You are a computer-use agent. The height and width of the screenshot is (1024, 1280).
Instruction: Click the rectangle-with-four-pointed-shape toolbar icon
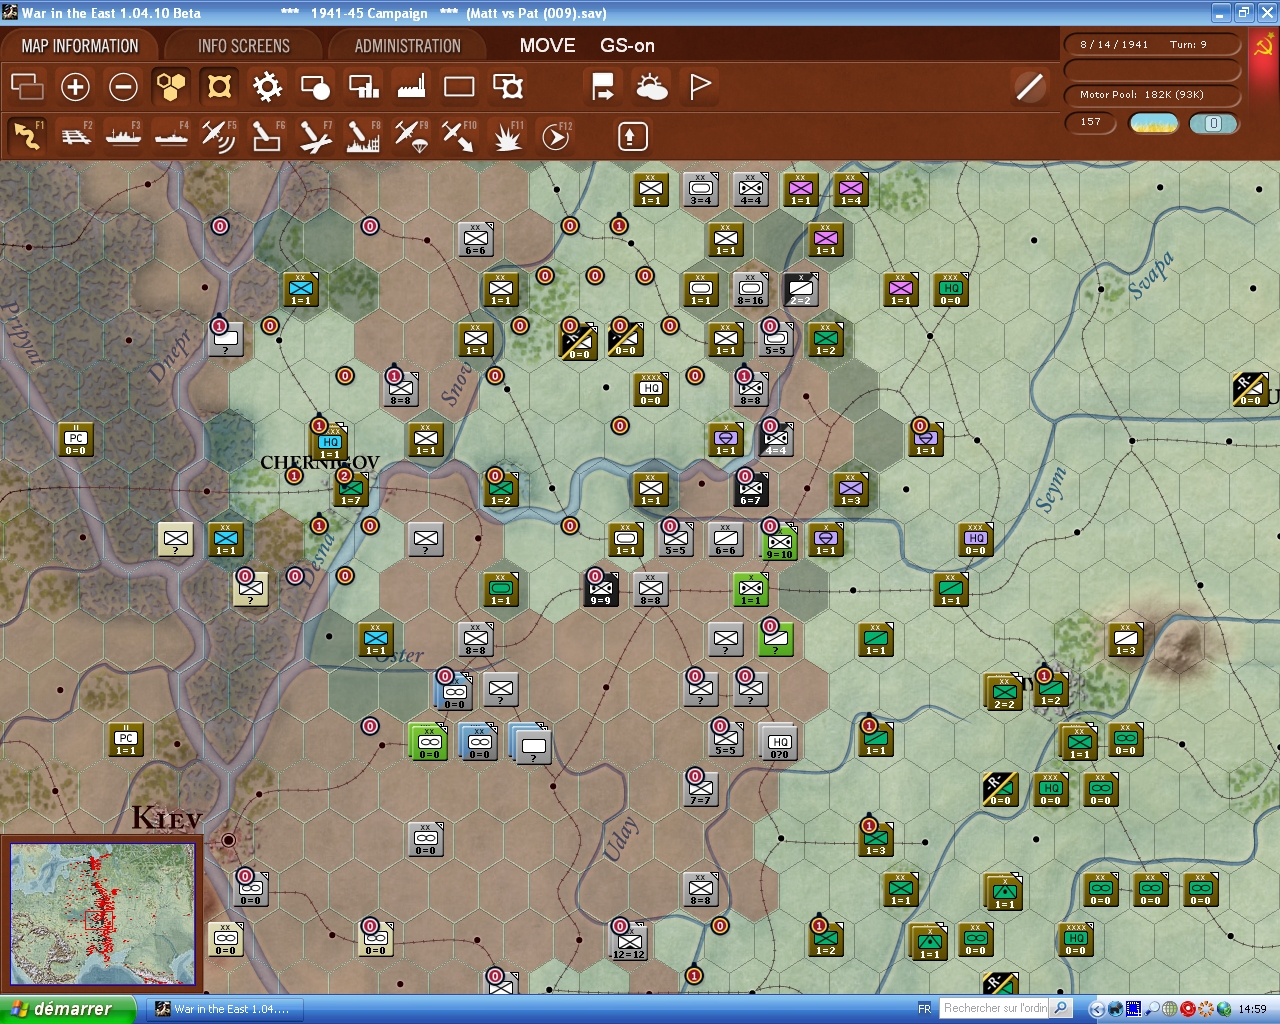pyautogui.click(x=508, y=87)
